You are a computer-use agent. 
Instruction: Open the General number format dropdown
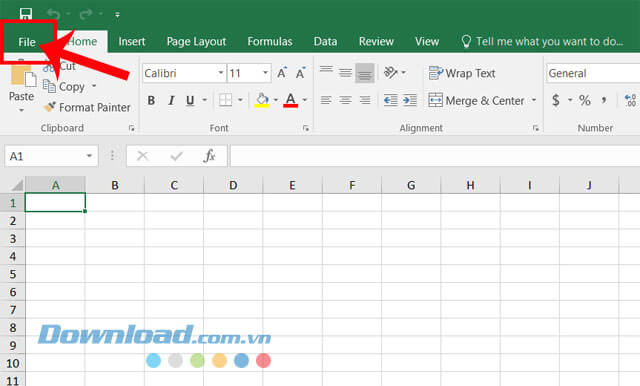point(593,73)
